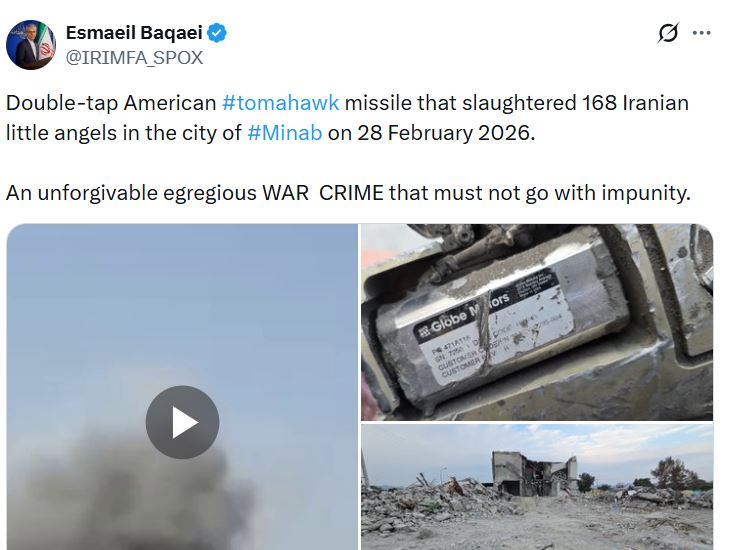Viewport: 731px width, 550px height.
Task: Click the text 'must not go with impunity'
Action: pyautogui.click(x=561, y=193)
